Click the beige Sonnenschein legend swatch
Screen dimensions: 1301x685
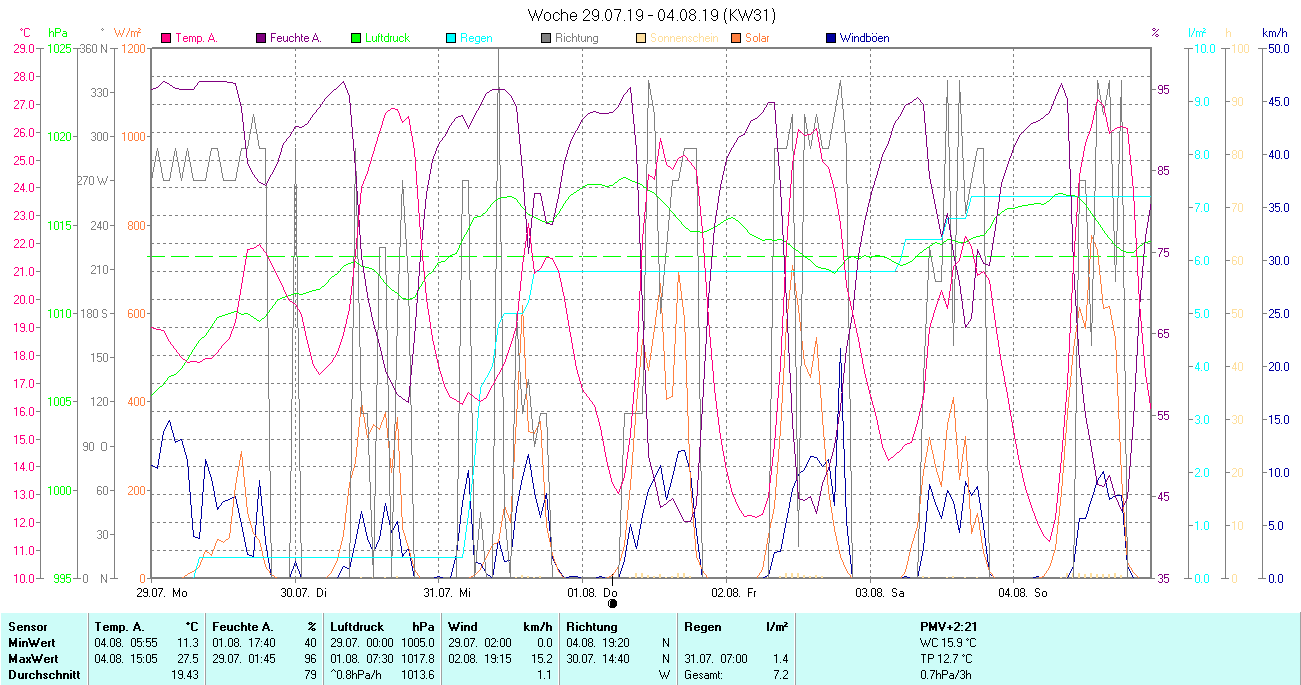[x=641, y=38]
